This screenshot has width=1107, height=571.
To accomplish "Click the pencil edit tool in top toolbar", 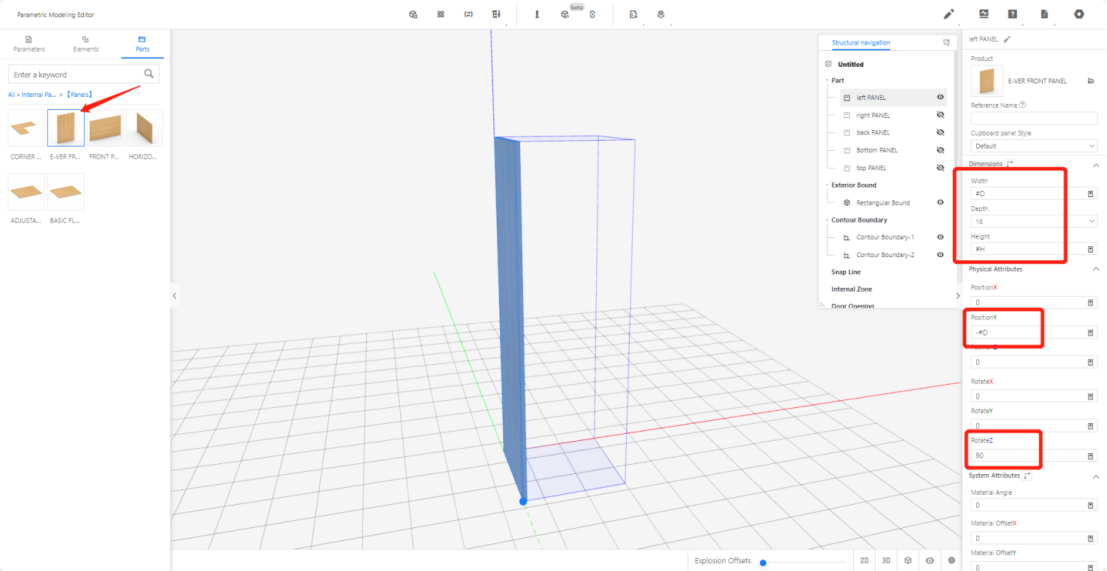I will click(948, 14).
